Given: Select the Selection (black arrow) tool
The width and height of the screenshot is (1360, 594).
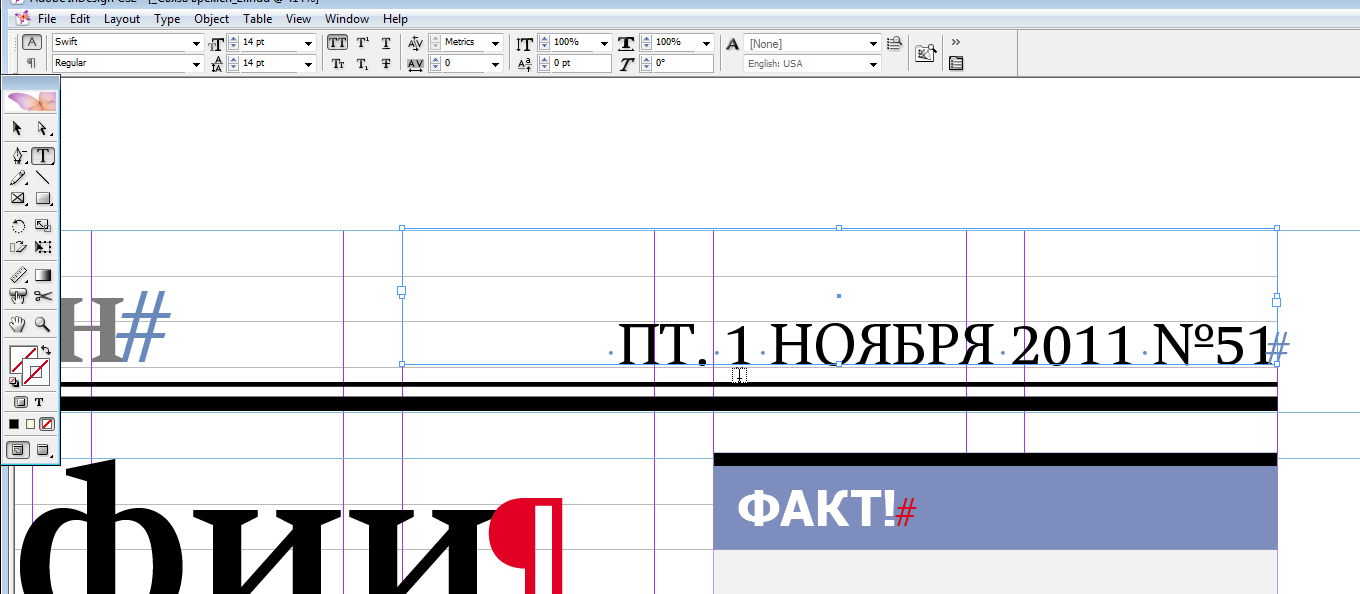Looking at the screenshot, I should pyautogui.click(x=18, y=129).
